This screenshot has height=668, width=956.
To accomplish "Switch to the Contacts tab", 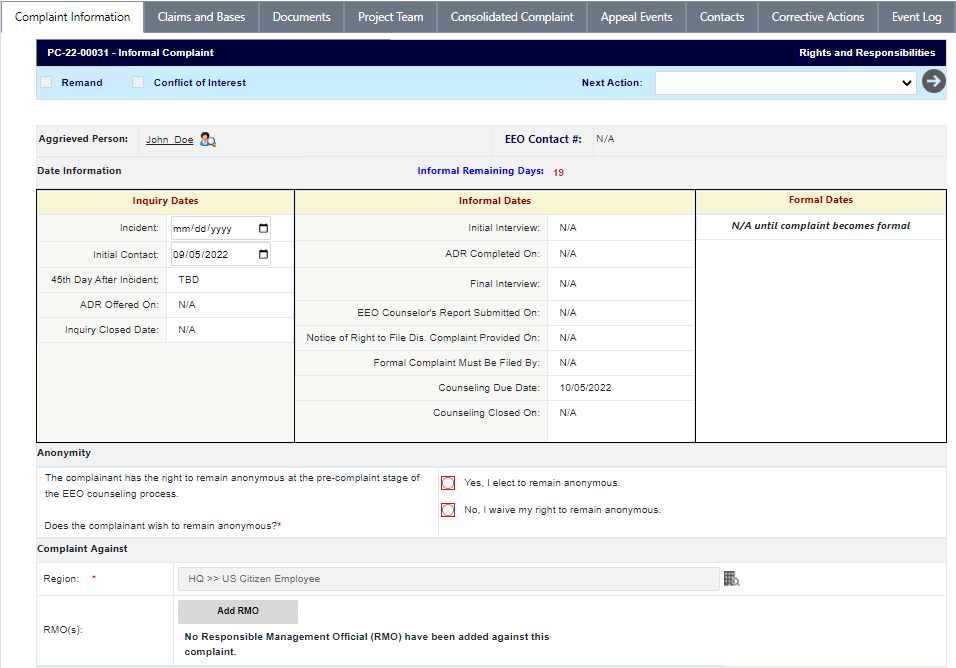I will coord(722,17).
